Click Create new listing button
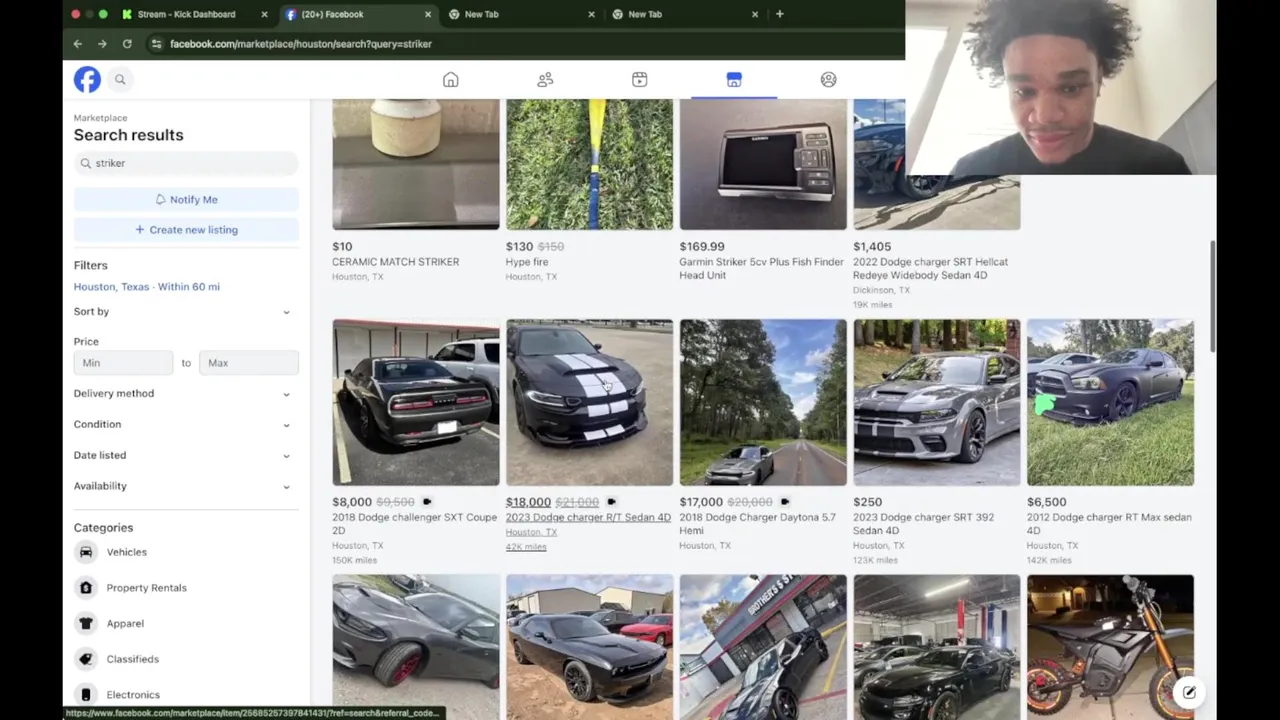The width and height of the screenshot is (1280, 720). tap(186, 230)
